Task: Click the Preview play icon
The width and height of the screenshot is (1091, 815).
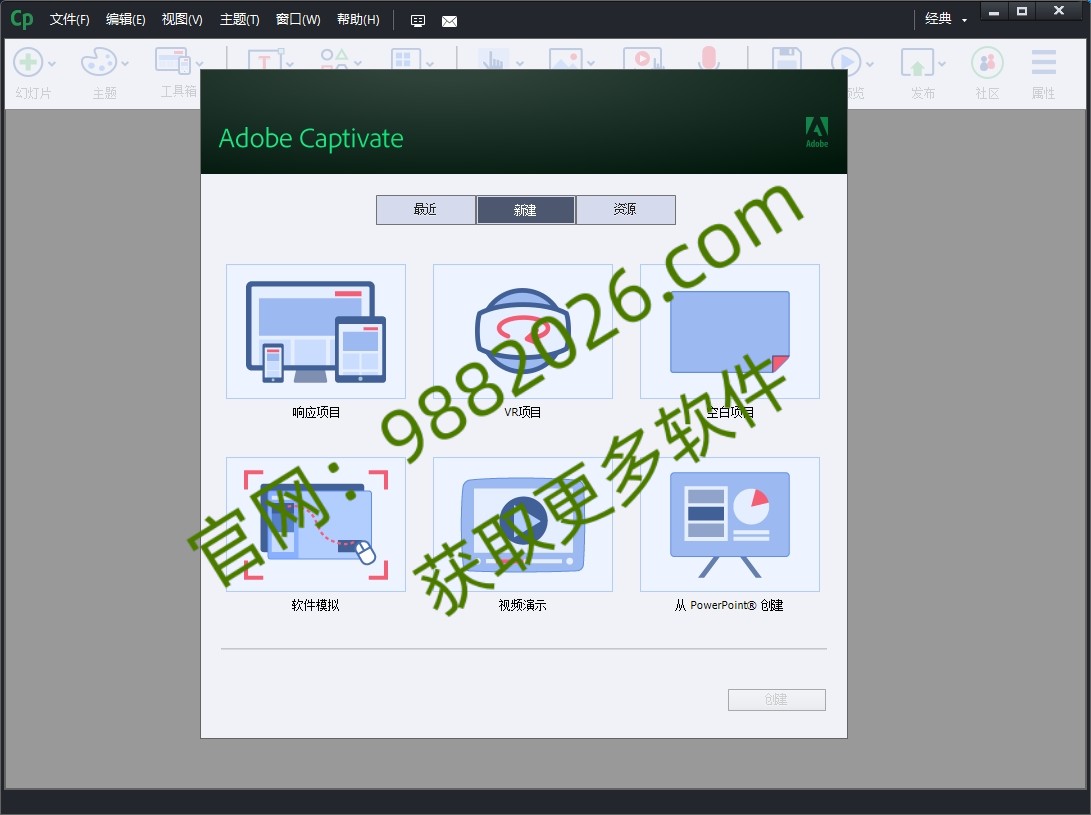Action: pyautogui.click(x=846, y=62)
